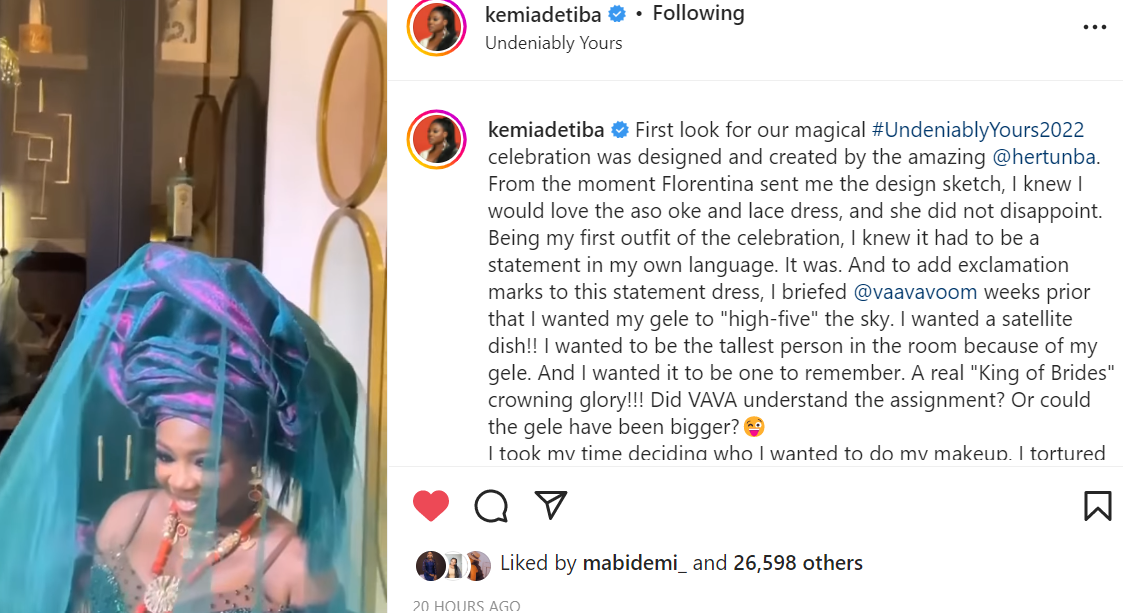The image size is (1123, 613).
Task: Click the caption's kemiadetiba avatar
Action: pyautogui.click(x=437, y=140)
